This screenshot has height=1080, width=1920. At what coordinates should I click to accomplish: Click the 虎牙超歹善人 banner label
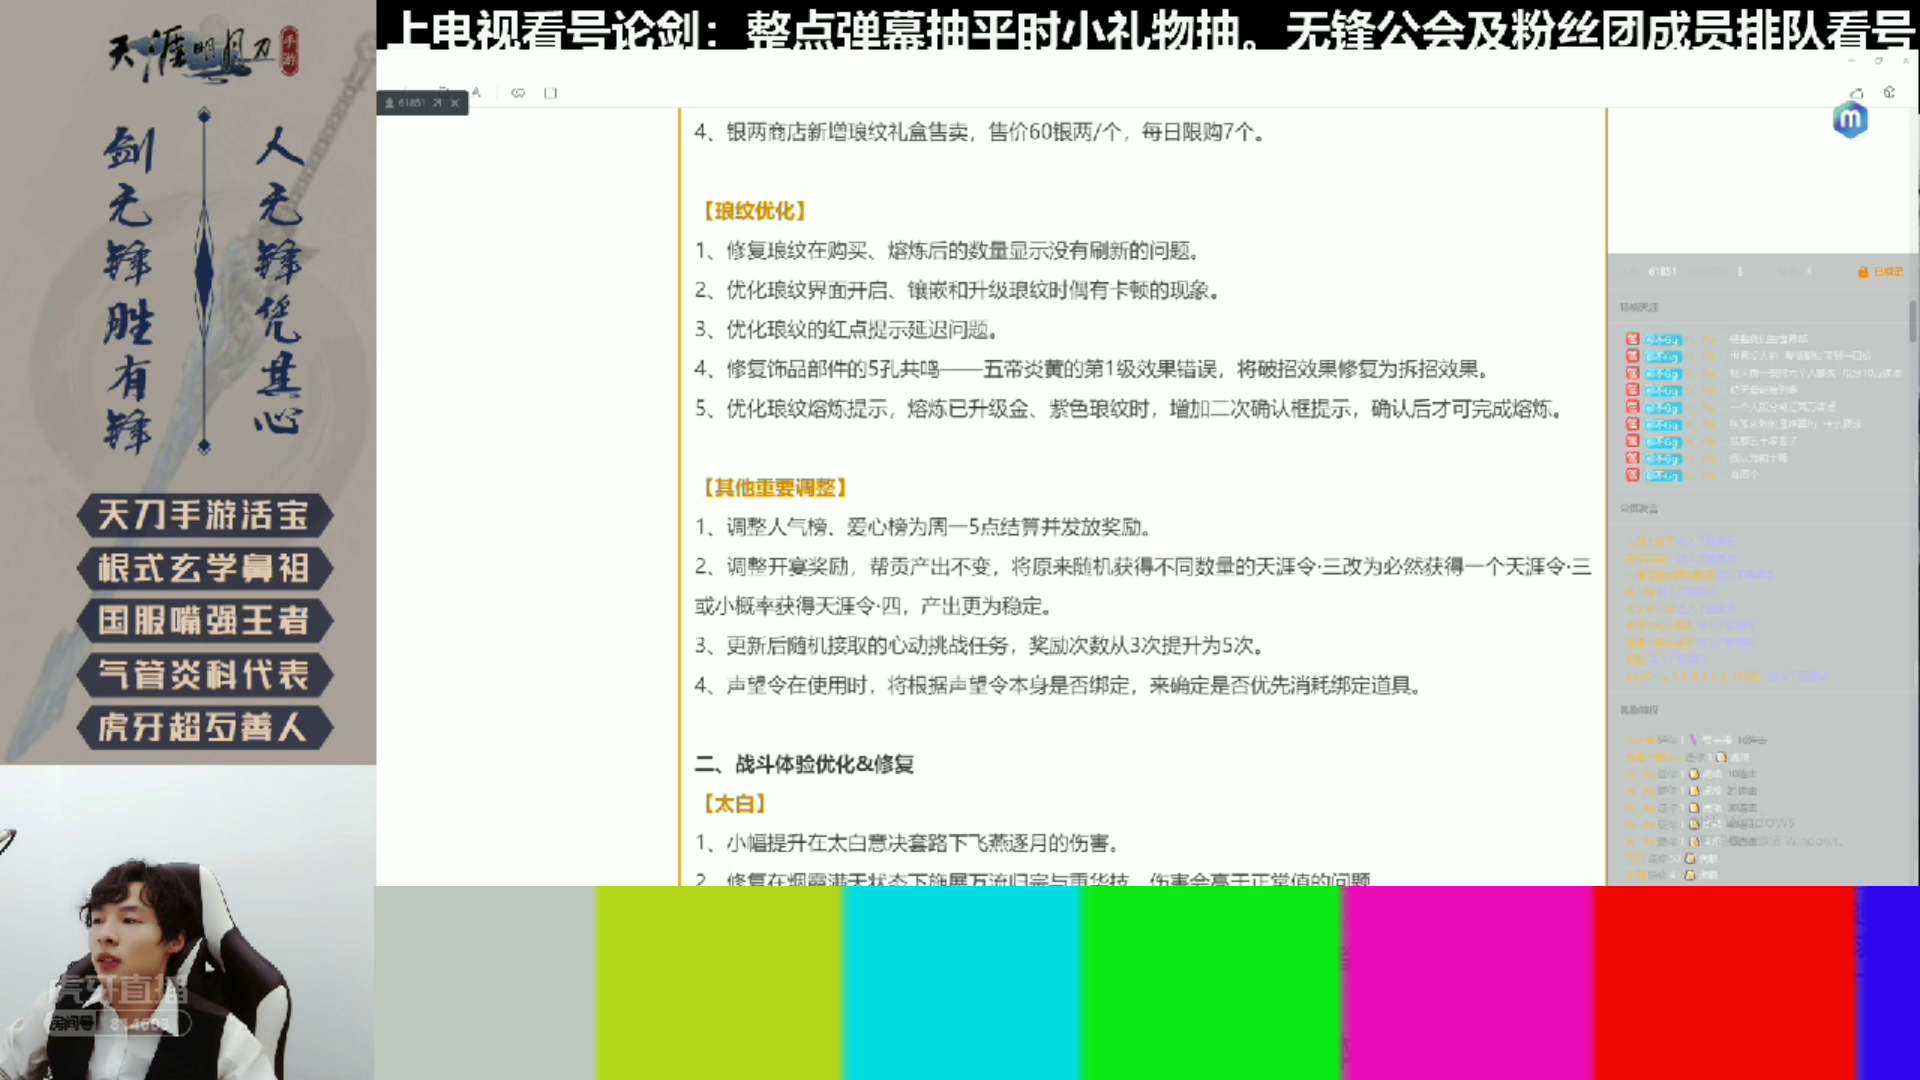(203, 728)
